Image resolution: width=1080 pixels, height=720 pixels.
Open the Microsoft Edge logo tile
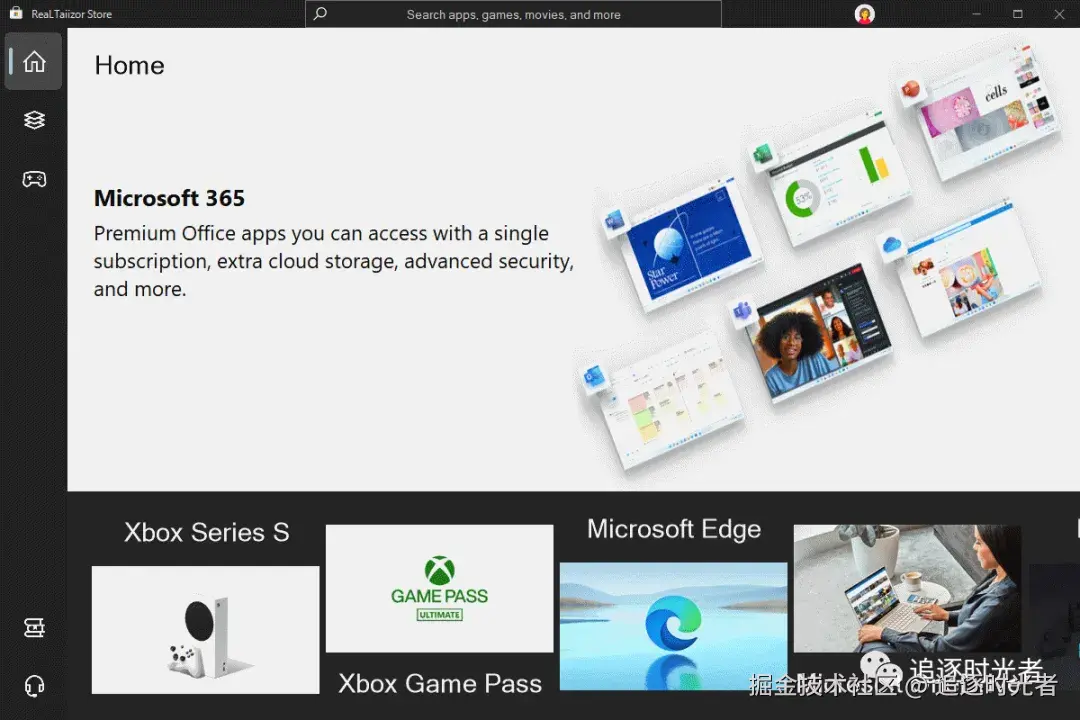click(x=673, y=626)
